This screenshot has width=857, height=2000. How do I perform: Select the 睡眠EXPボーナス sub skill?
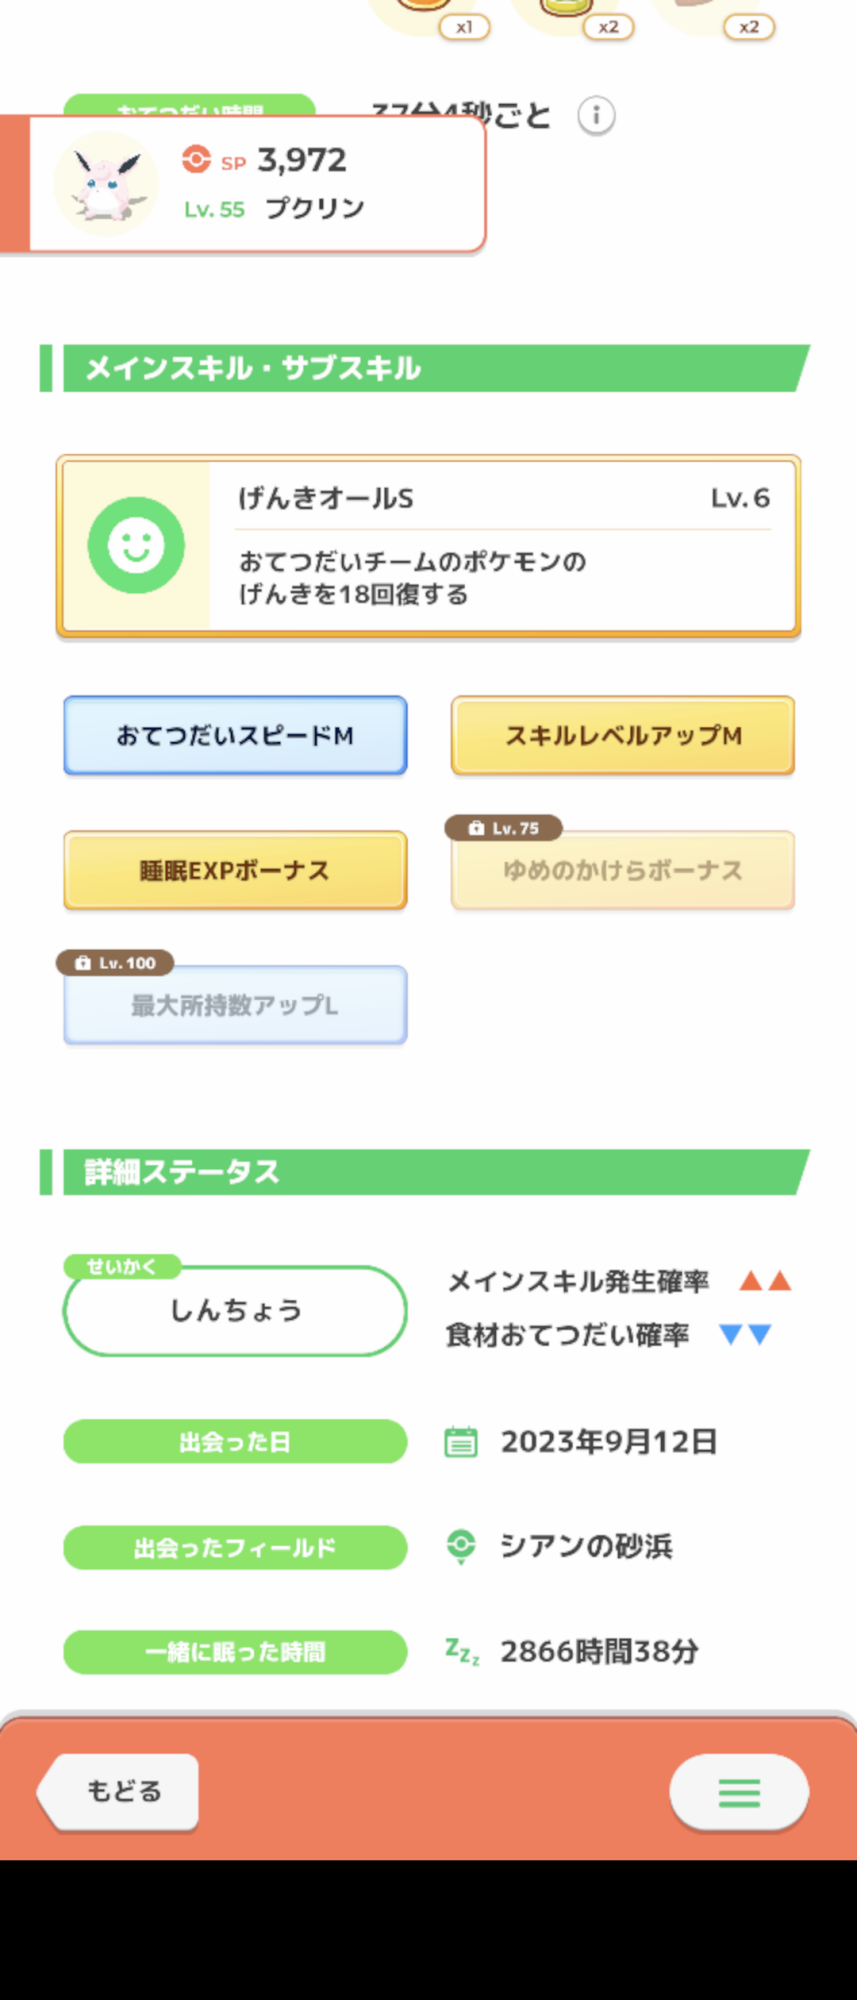[x=235, y=870]
